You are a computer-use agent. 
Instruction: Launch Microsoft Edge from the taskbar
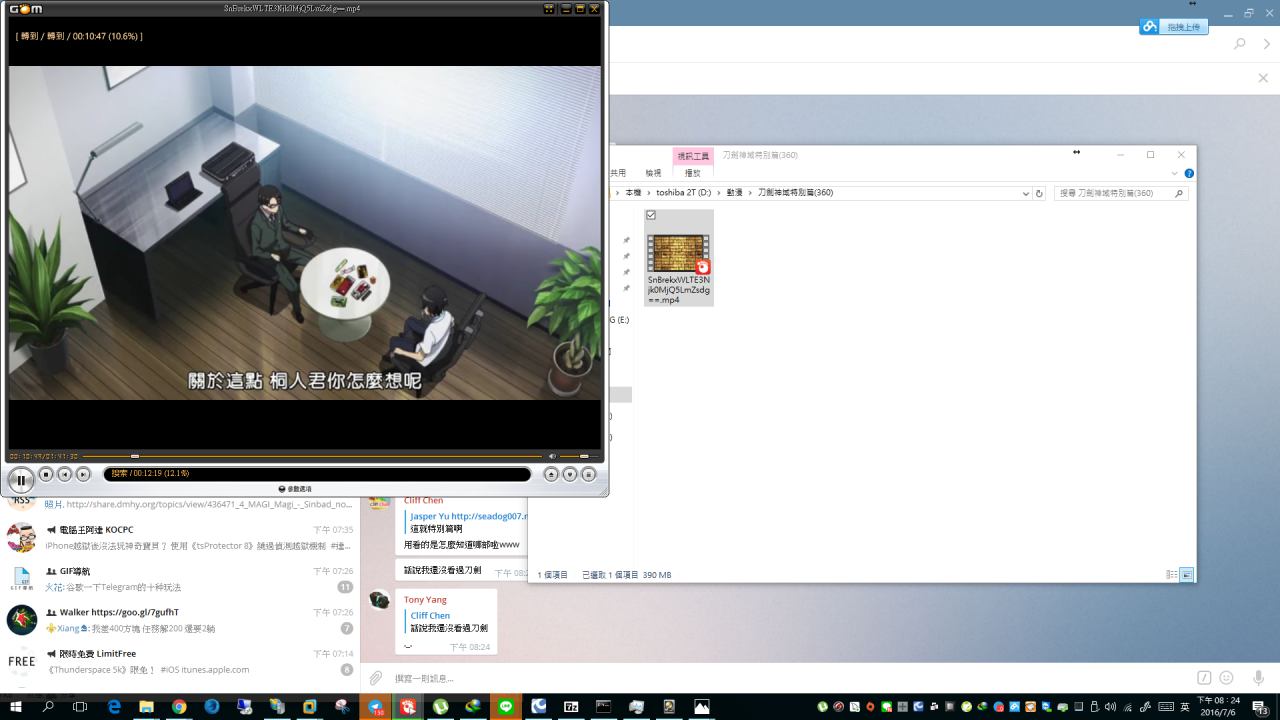pos(114,706)
